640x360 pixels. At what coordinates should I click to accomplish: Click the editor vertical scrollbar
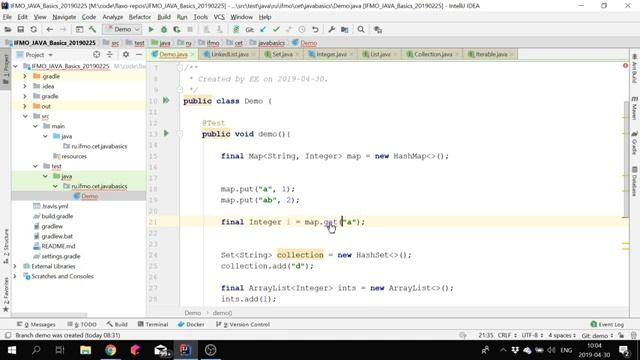click(626, 159)
